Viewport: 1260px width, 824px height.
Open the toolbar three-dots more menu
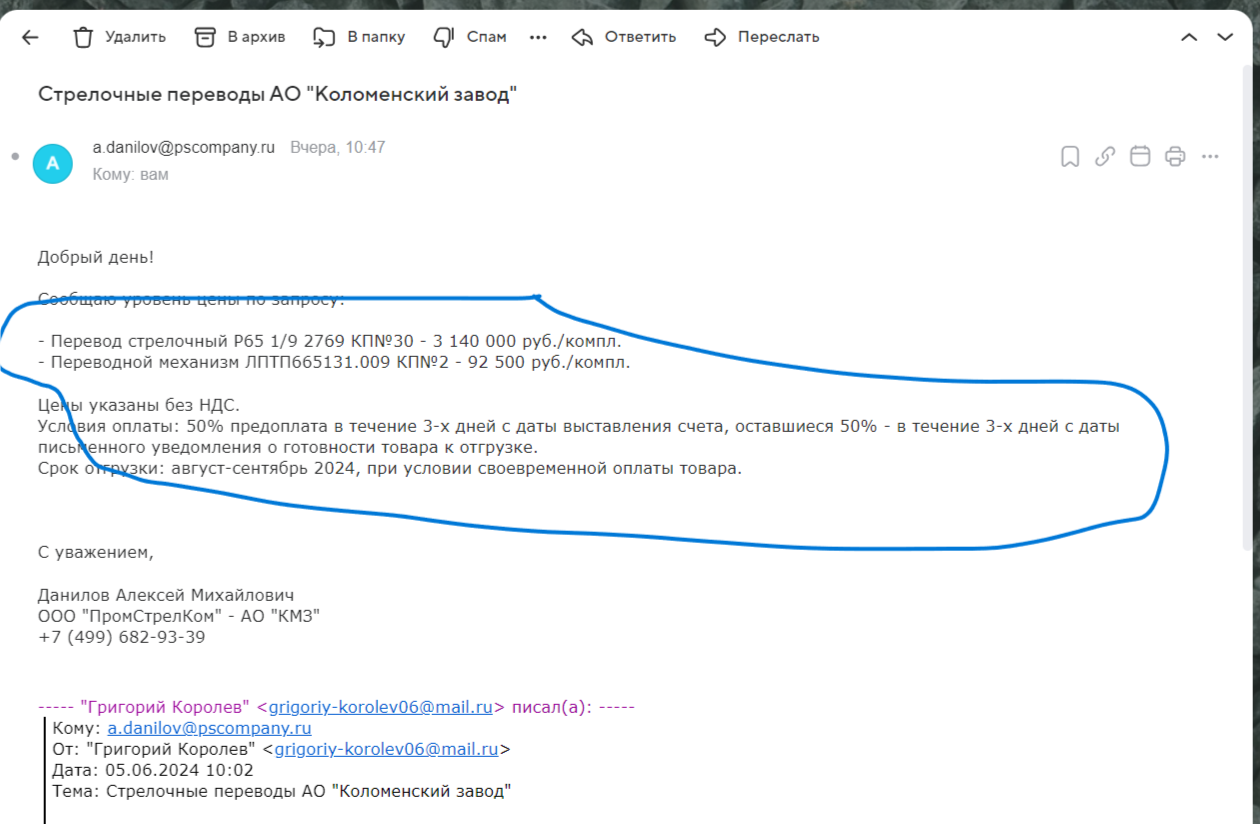pyautogui.click(x=538, y=37)
